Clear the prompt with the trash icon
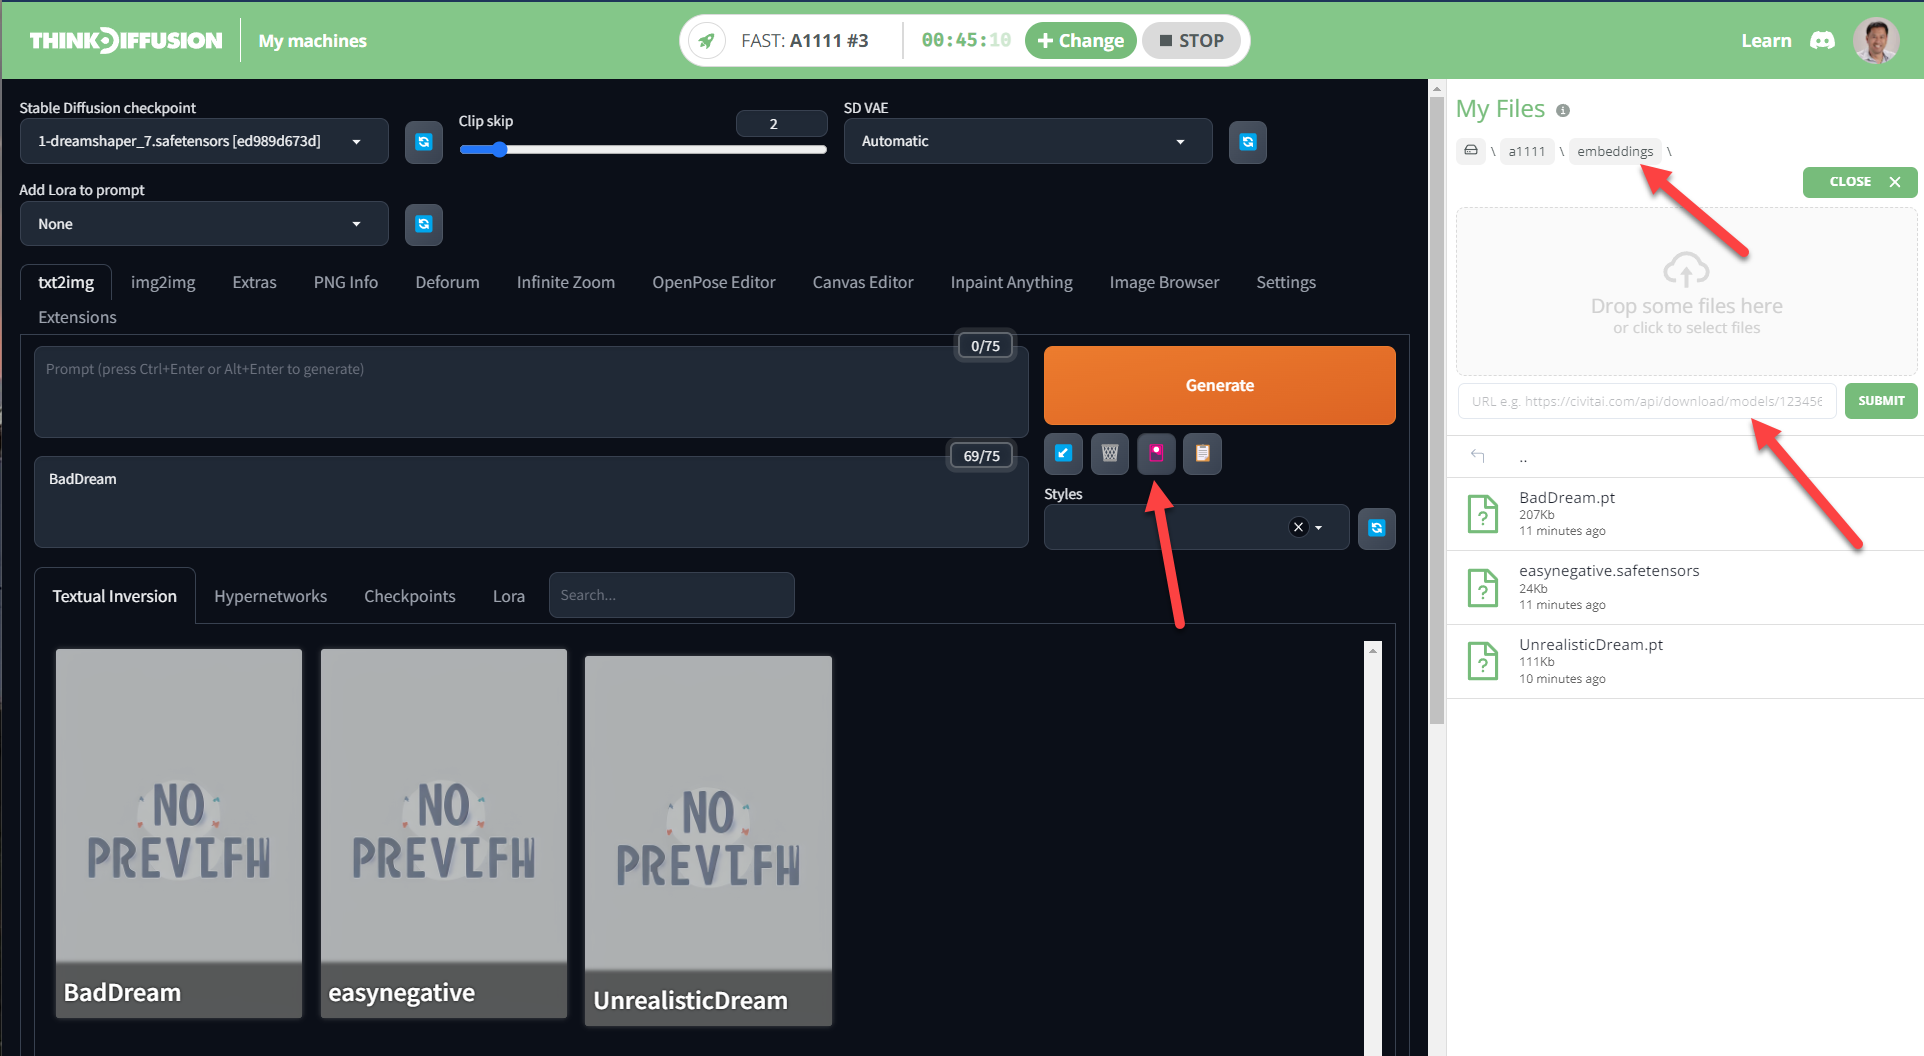 [1110, 453]
